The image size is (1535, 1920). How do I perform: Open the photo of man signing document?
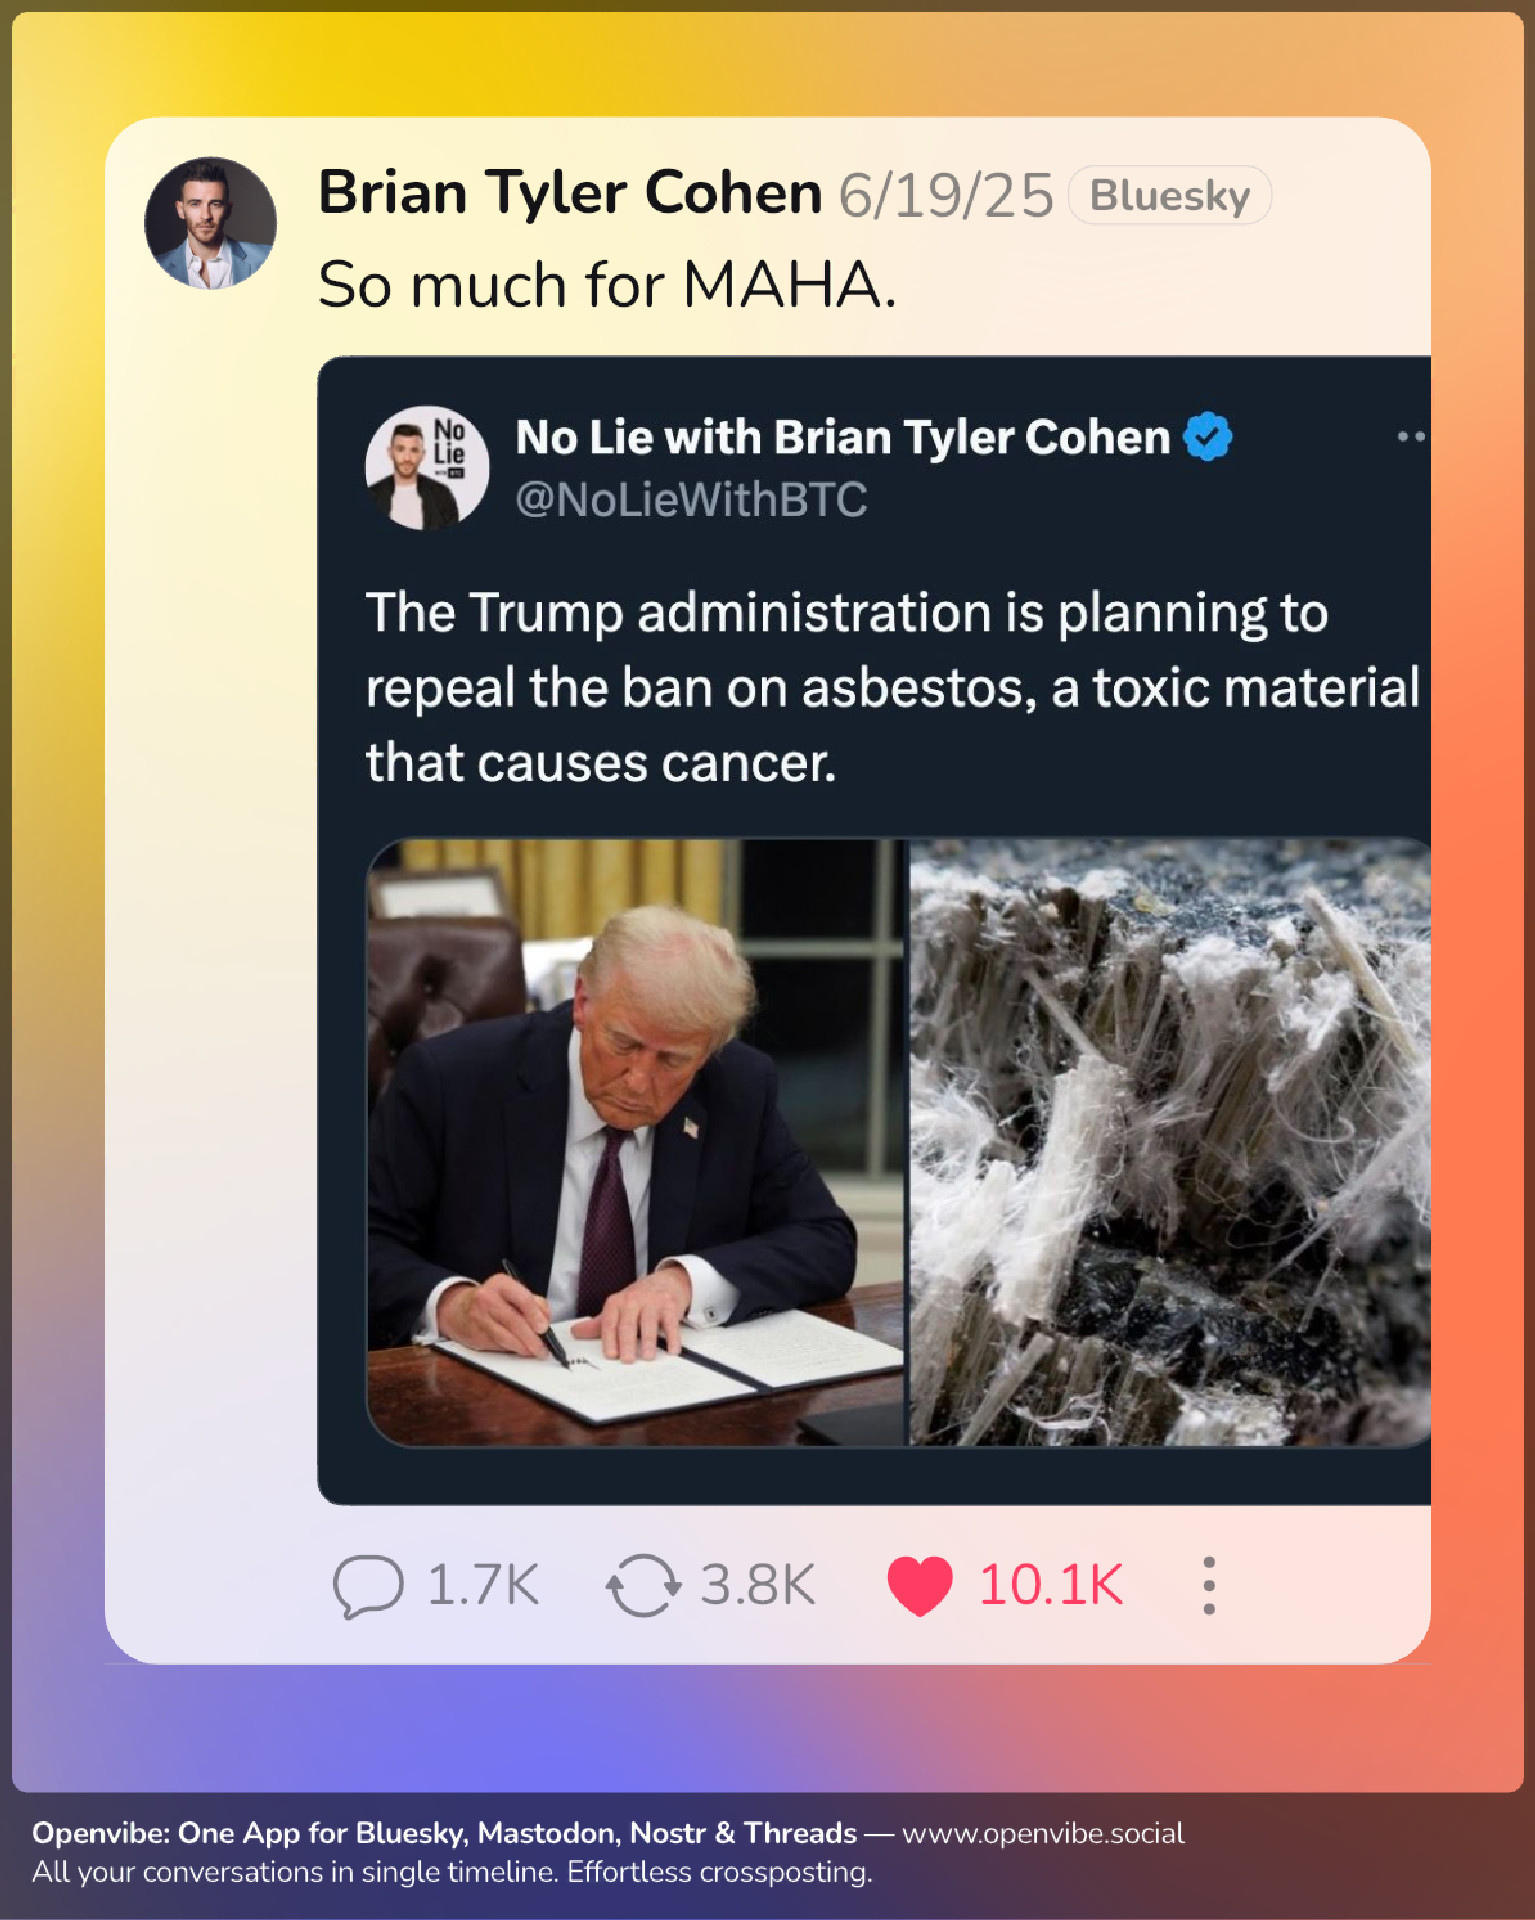[x=636, y=1141]
